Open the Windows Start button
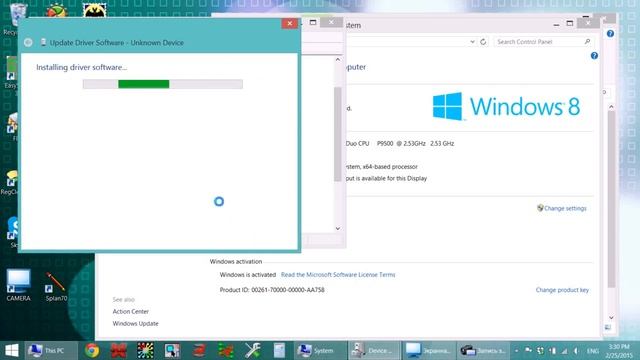This screenshot has height=360, width=640. (12, 350)
